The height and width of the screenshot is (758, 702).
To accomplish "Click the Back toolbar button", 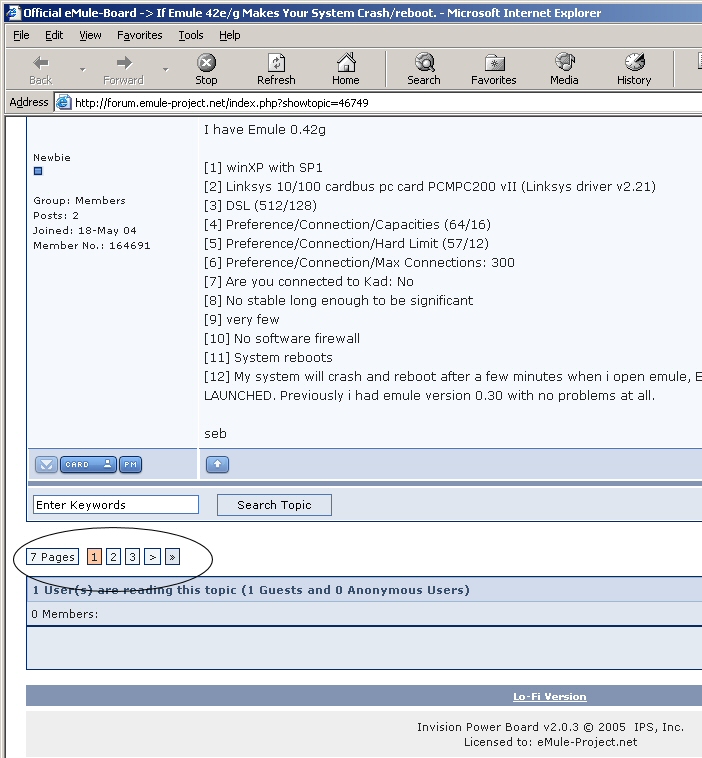I will pos(41,70).
